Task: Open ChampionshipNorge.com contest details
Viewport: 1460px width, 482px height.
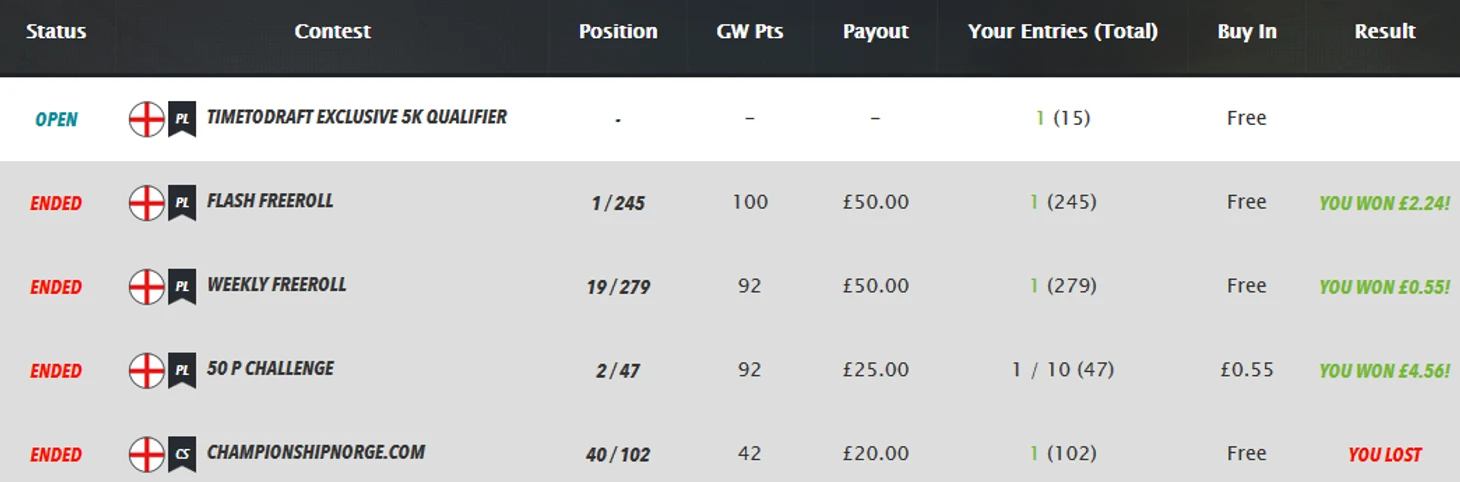Action: pyautogui.click(x=316, y=453)
